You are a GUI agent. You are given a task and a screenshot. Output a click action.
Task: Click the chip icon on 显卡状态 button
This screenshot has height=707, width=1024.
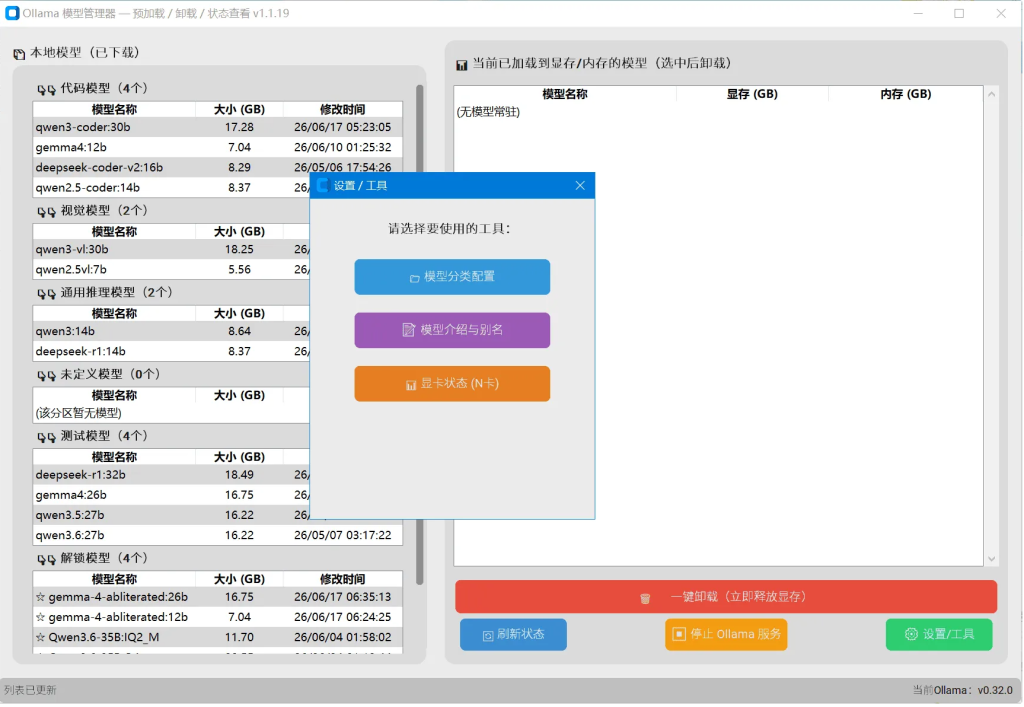[411, 385]
